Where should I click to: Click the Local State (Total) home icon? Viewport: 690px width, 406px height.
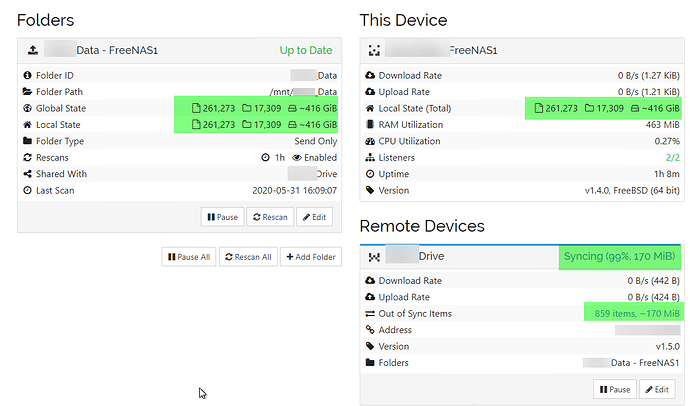tap(370, 108)
